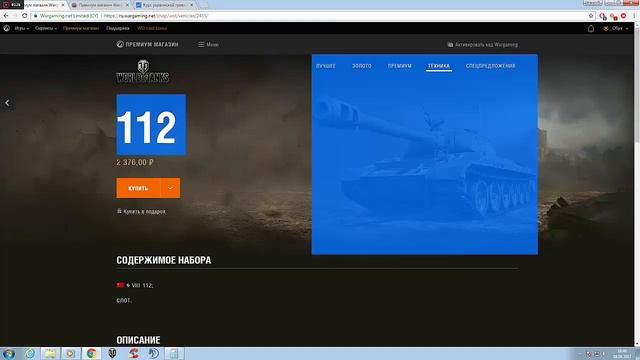The width and height of the screenshot is (640, 360).
Task: Go back with the browser back arrow
Action: click(6, 16)
